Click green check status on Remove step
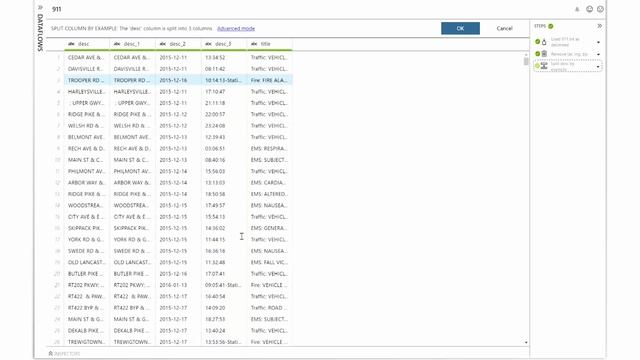Viewport: 640px width, 360px height. coord(538,53)
